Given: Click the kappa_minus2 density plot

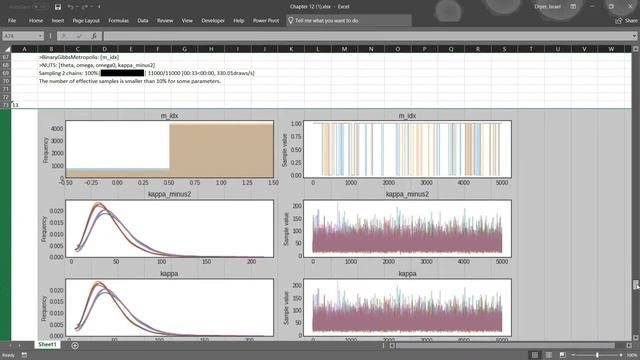Looking at the screenshot, I should click(x=169, y=228).
